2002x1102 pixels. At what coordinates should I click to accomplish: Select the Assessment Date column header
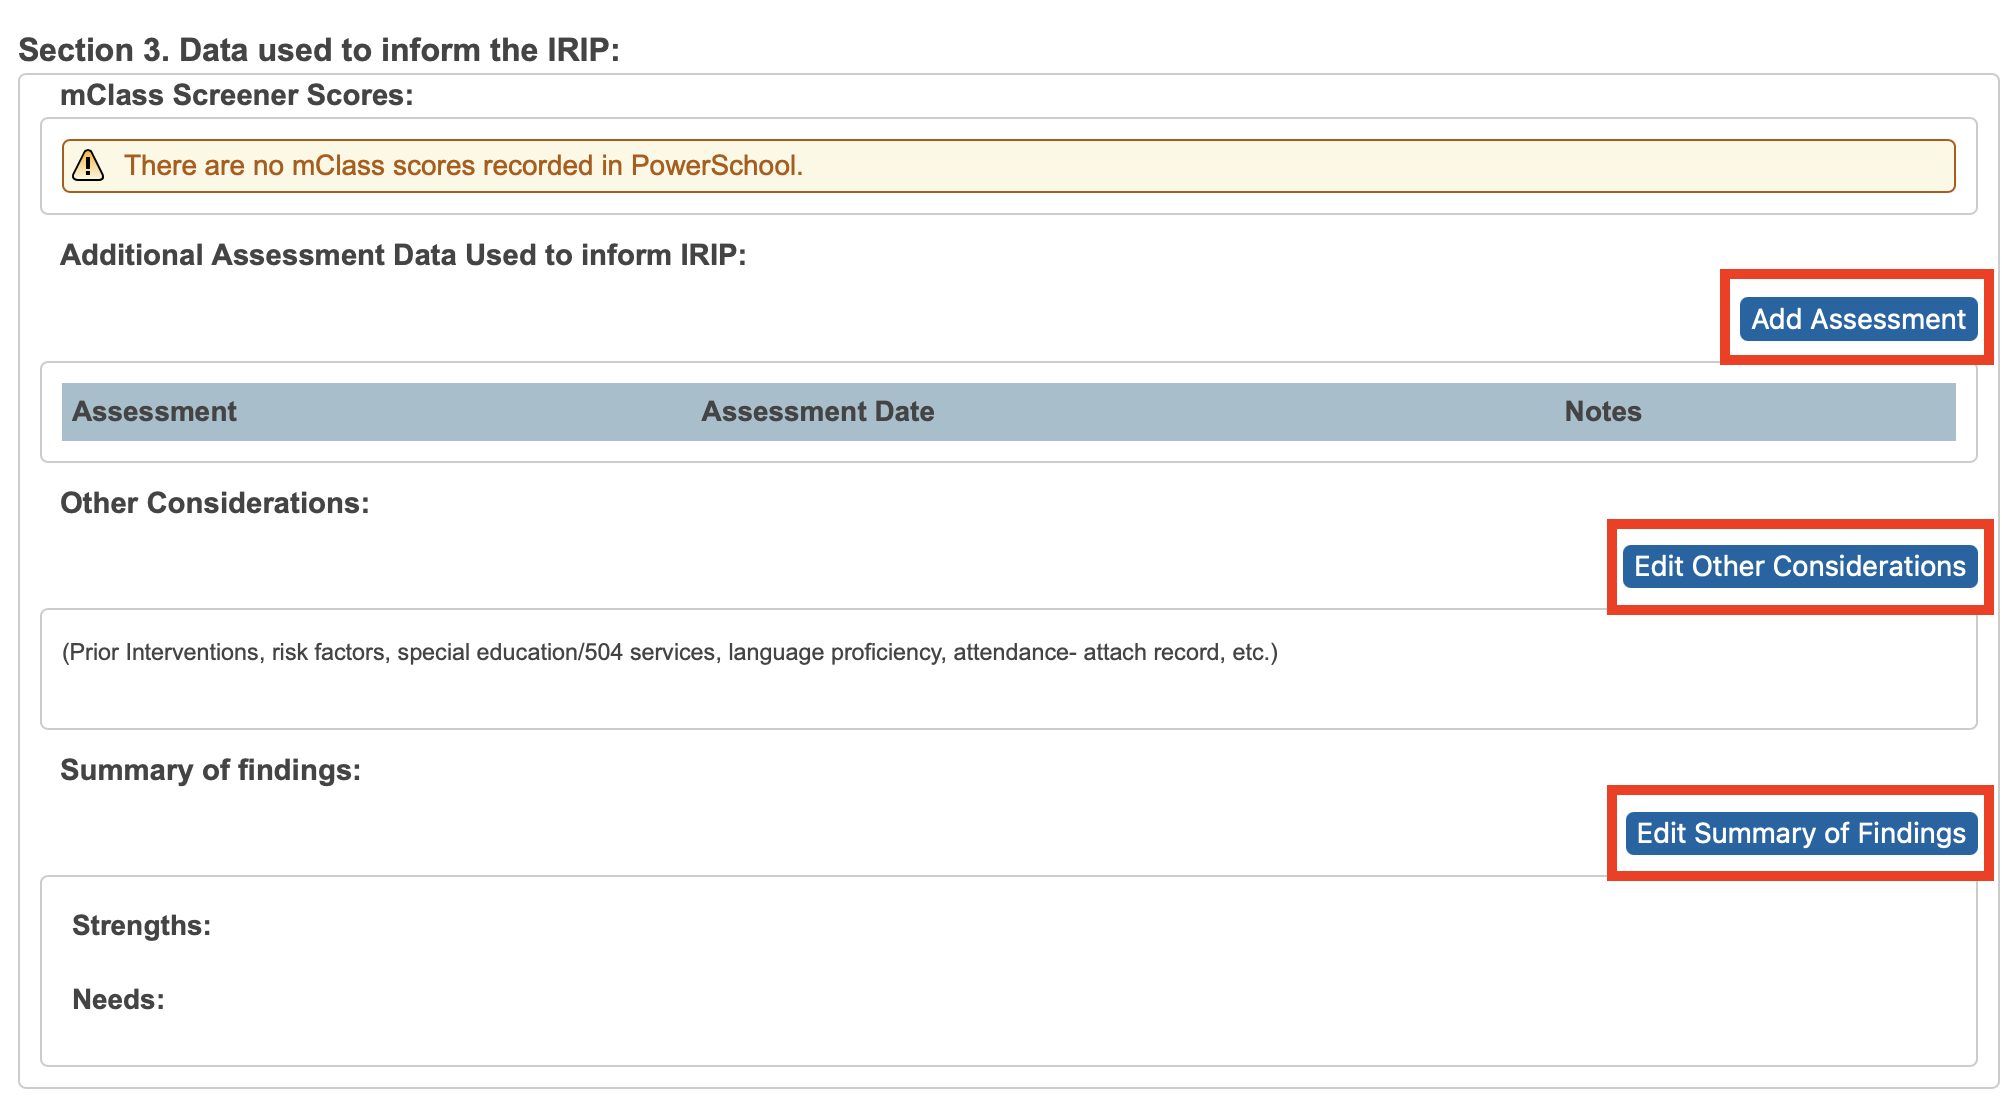click(x=818, y=411)
